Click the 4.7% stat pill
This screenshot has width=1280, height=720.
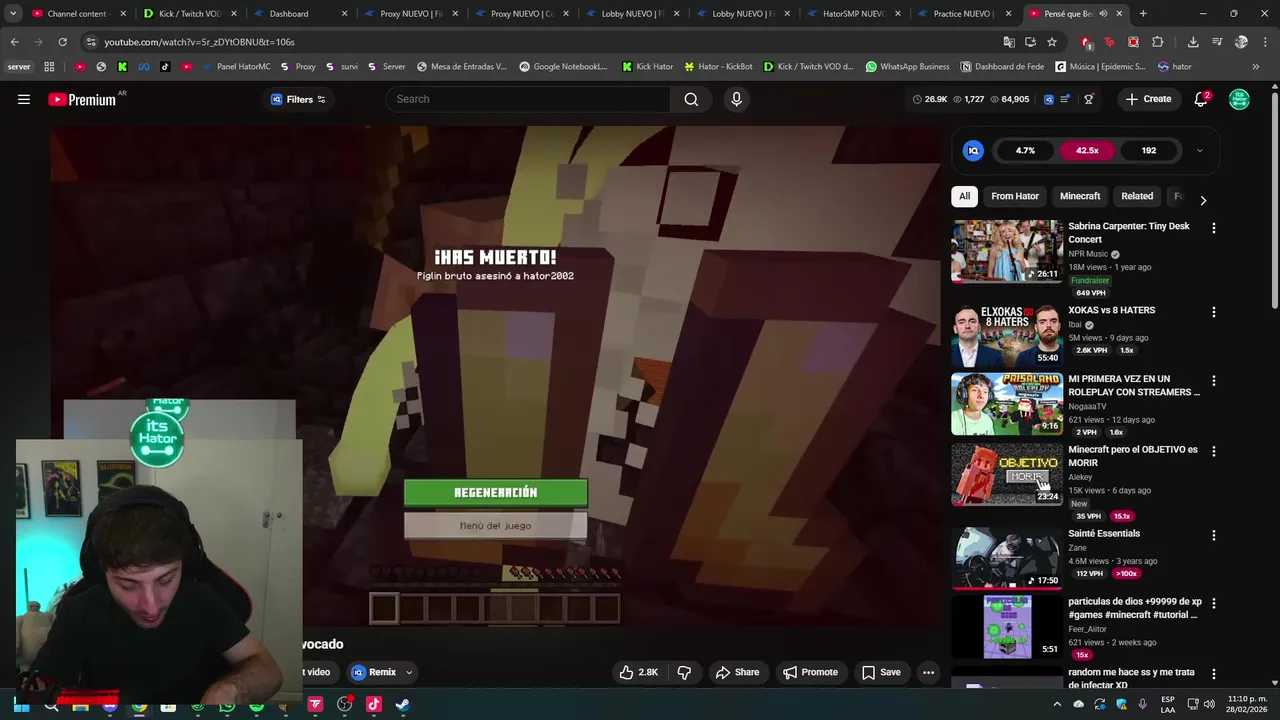1025,151
